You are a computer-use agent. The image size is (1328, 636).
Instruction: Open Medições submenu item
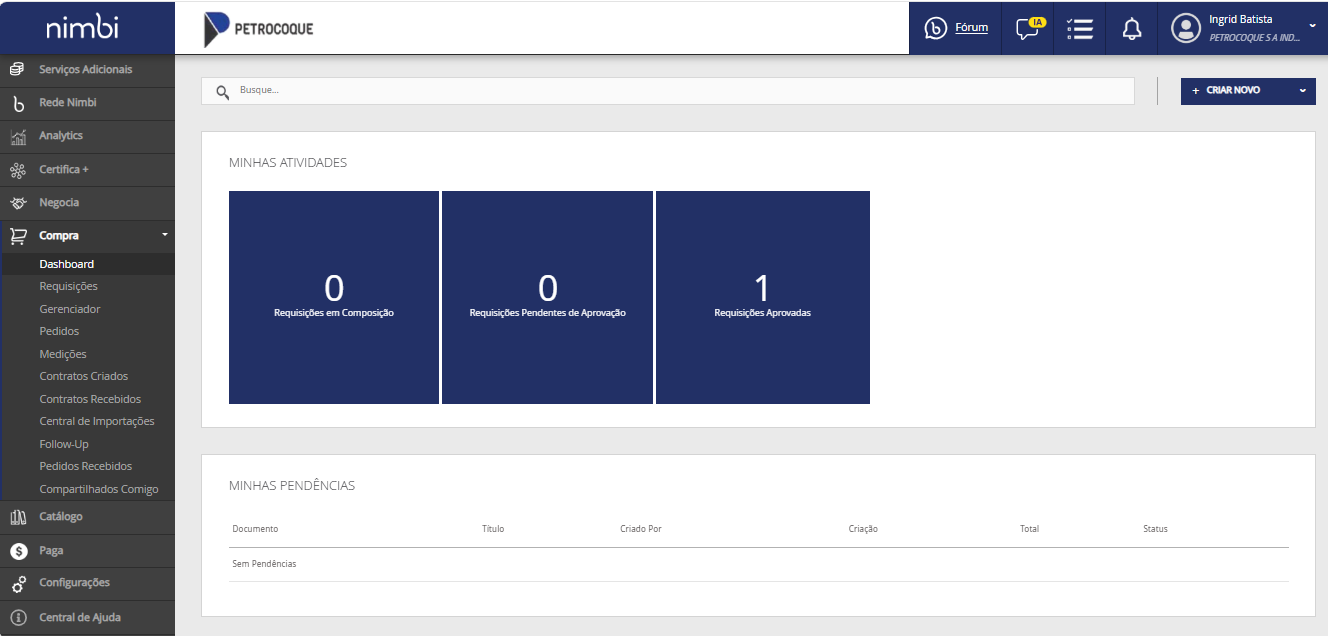63,354
